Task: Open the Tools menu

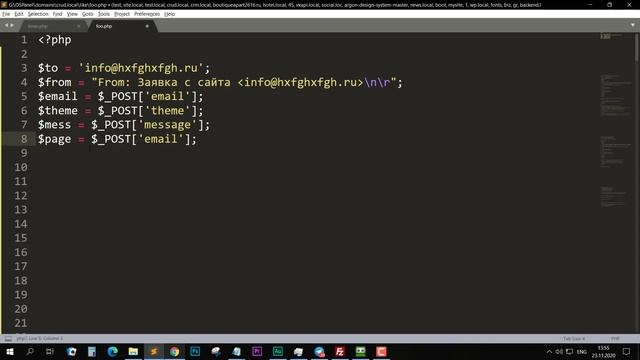Action: point(104,14)
